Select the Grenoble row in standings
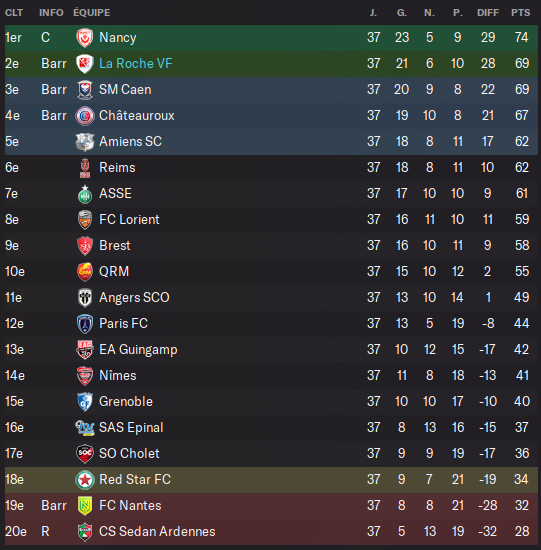This screenshot has height=550, width=541. pyautogui.click(x=271, y=402)
